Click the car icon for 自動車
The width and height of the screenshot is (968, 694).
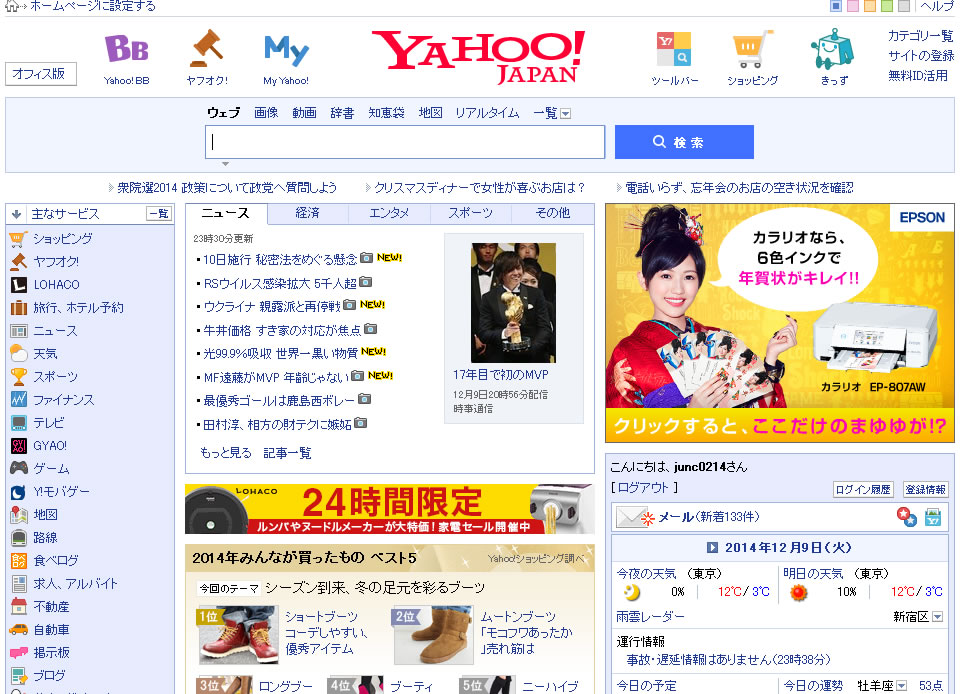(19, 630)
